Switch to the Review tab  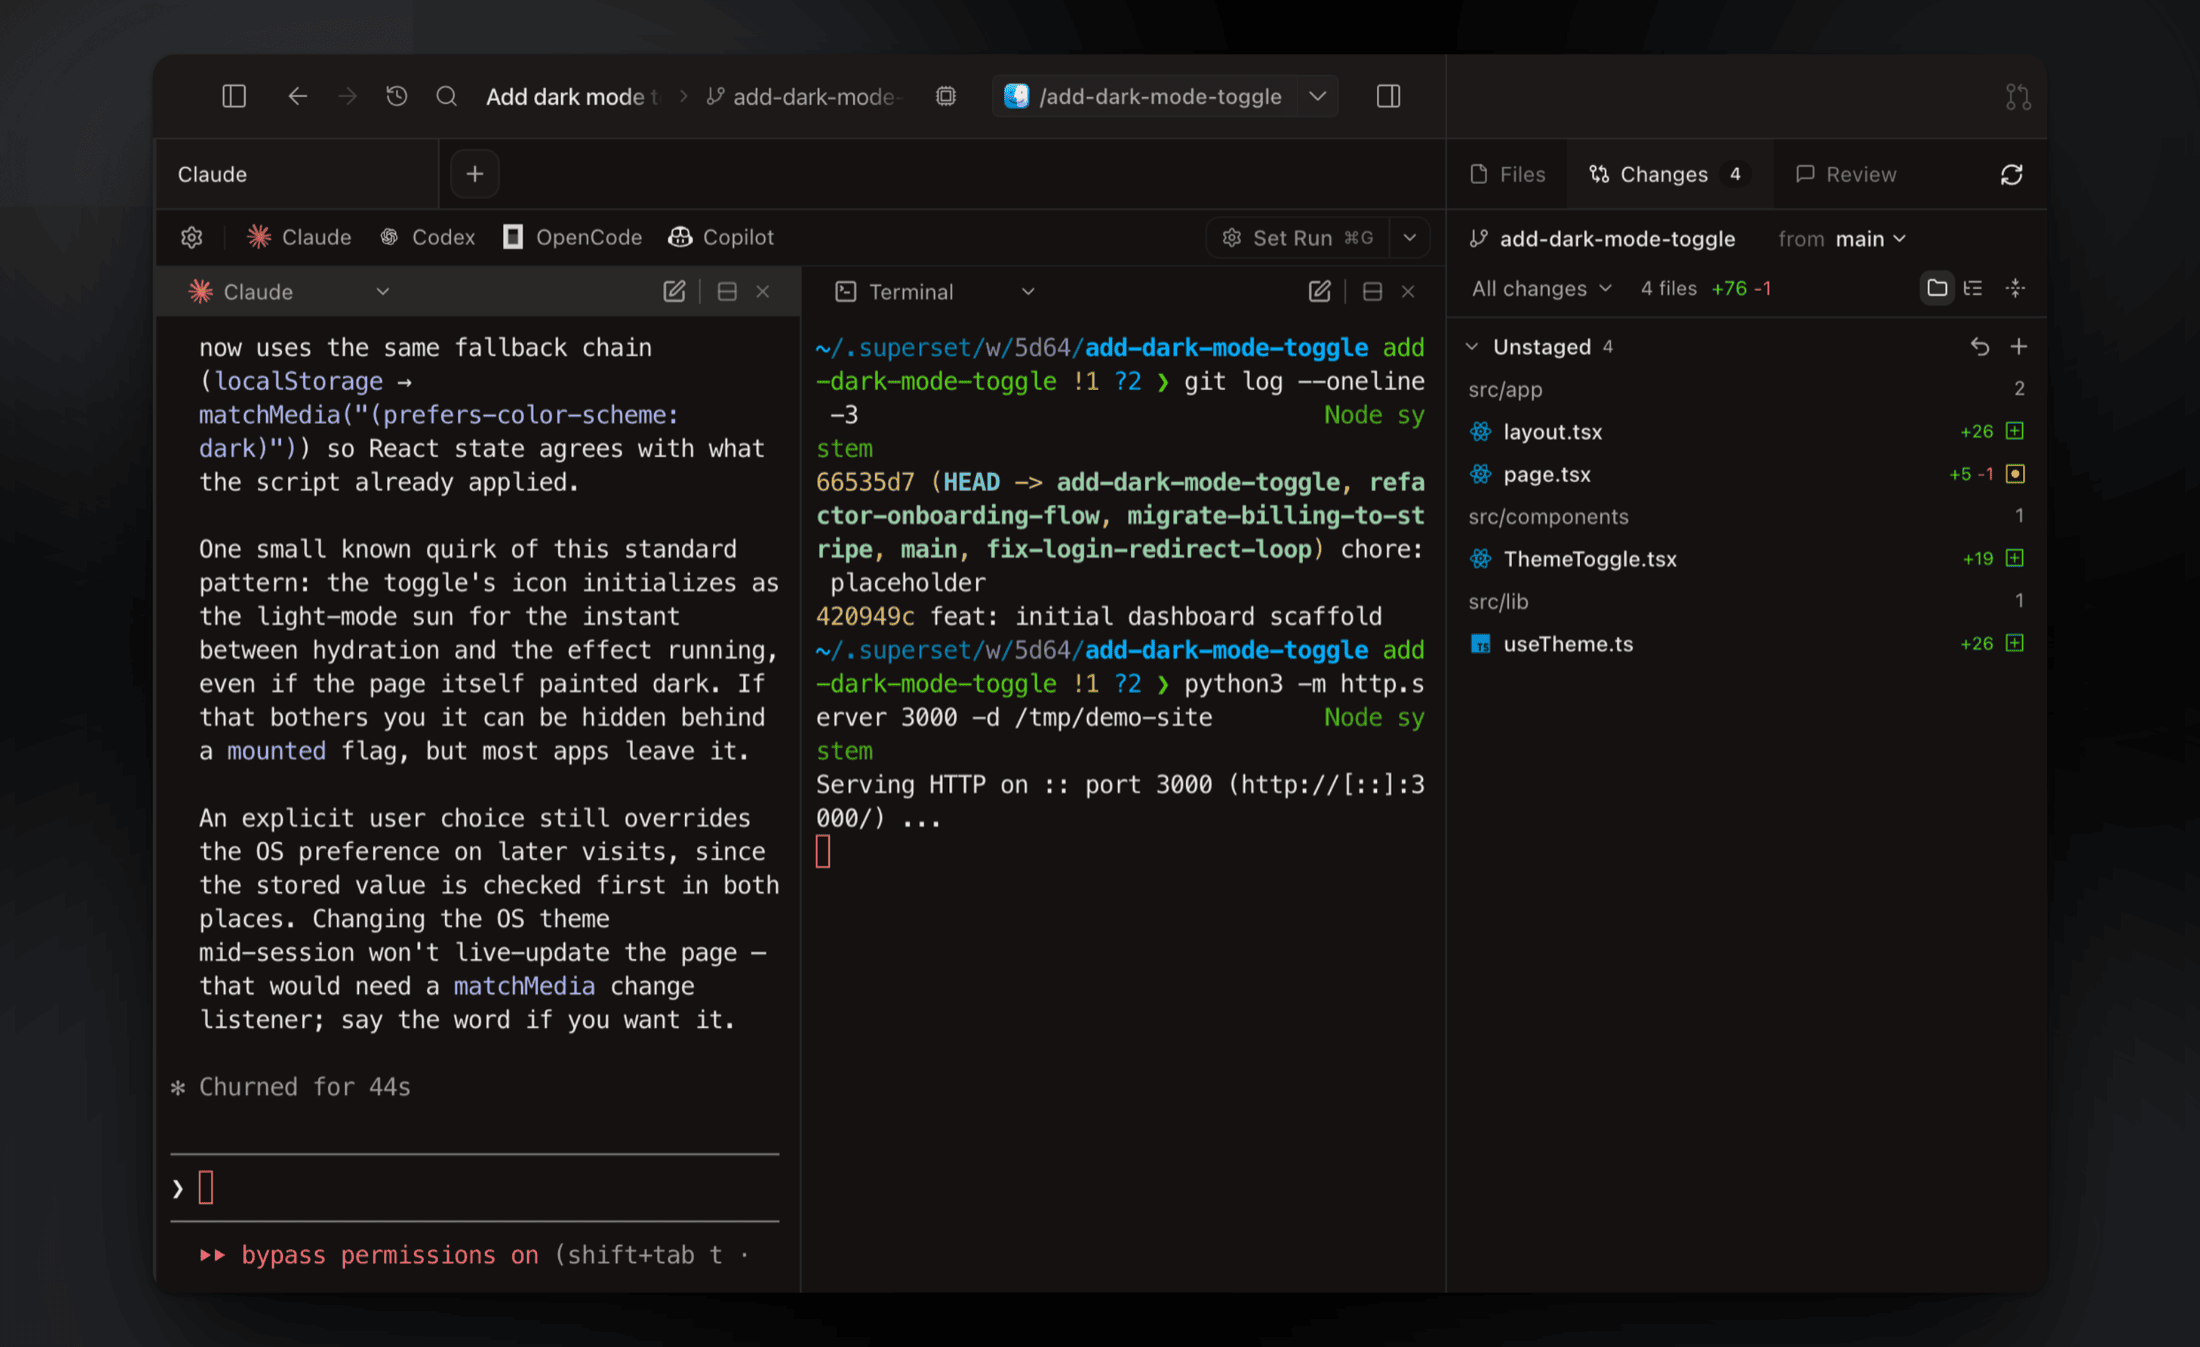[1846, 174]
